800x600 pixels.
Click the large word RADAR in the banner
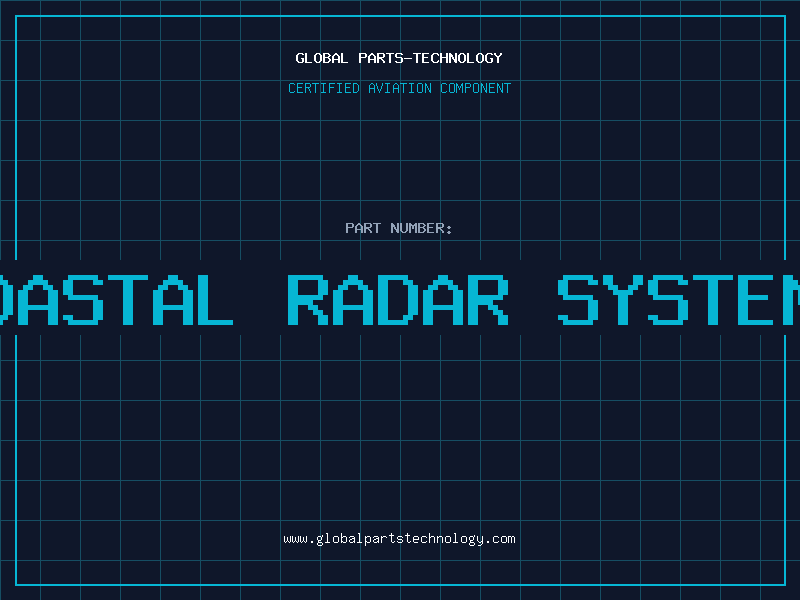coord(397,299)
